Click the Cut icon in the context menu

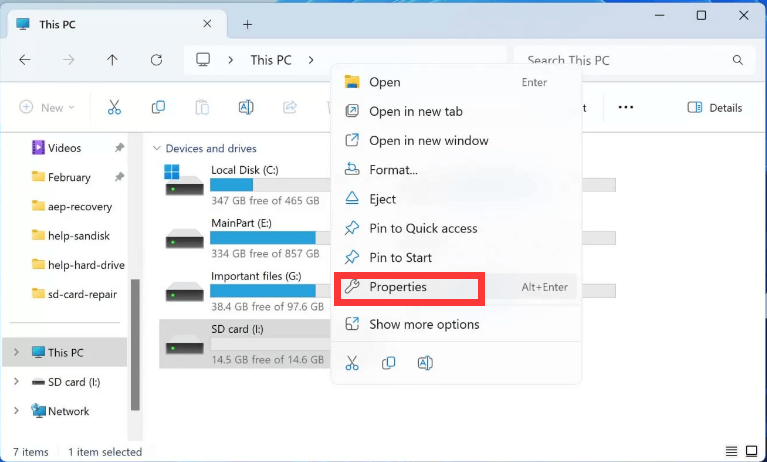click(x=352, y=363)
